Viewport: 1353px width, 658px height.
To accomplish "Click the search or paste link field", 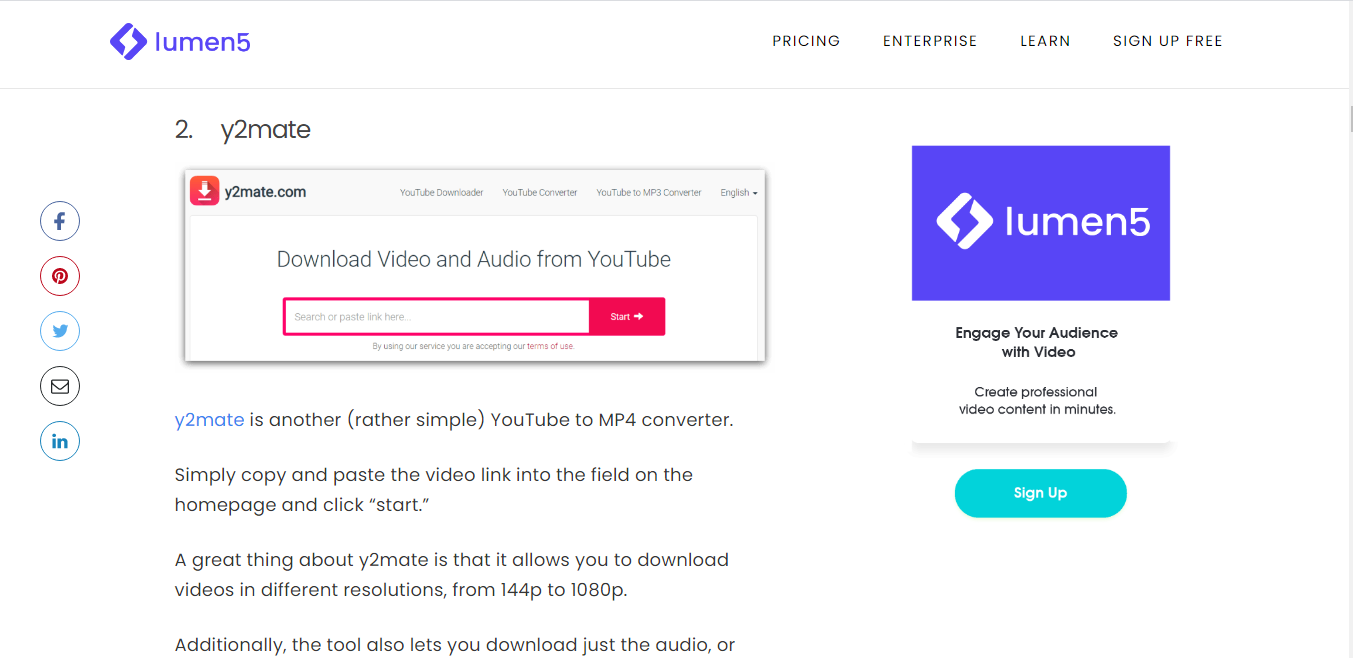I will pyautogui.click(x=437, y=316).
